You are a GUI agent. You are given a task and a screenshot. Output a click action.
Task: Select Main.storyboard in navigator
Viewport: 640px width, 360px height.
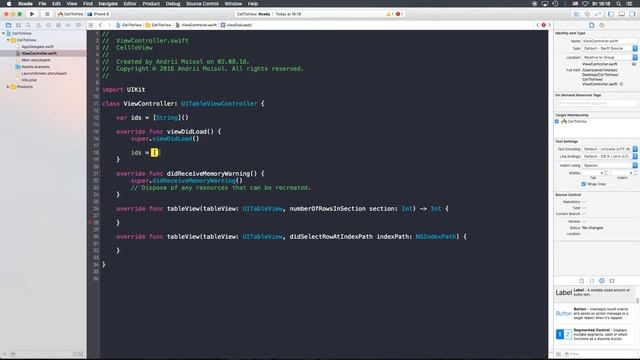(x=36, y=60)
